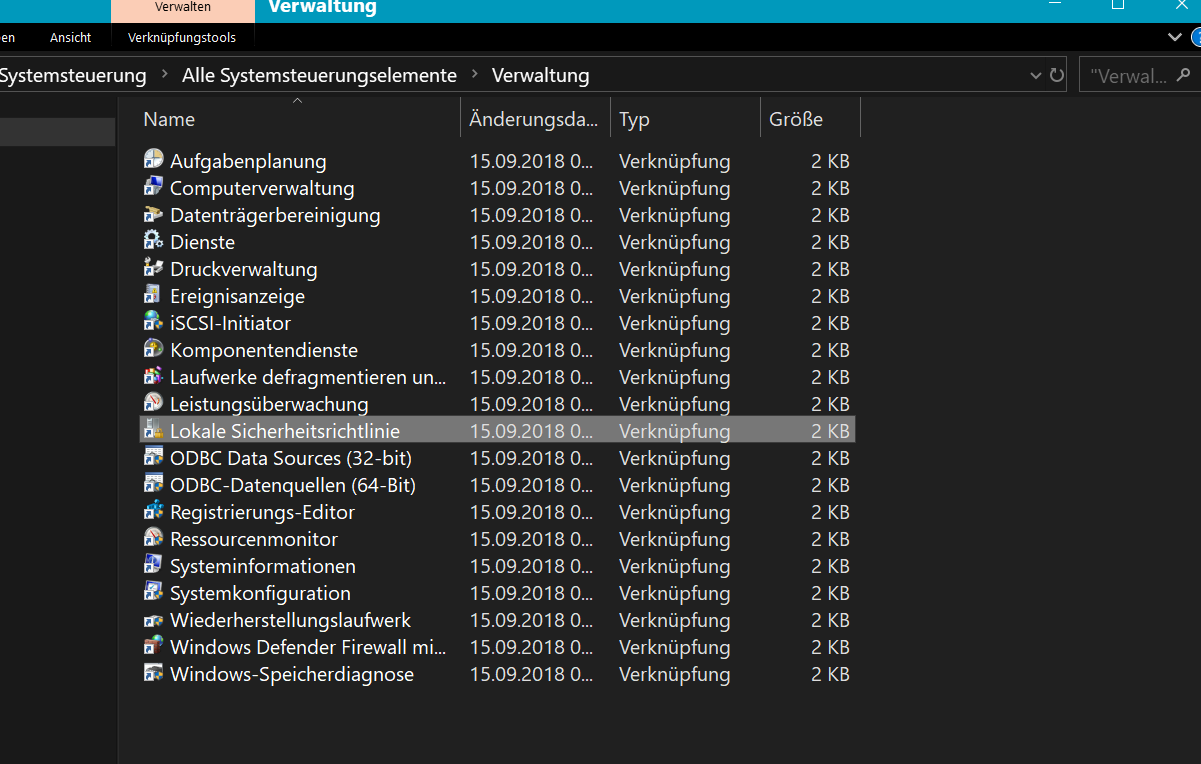Screen dimensions: 1201x764
Task: Click the Leistungsüberwachung icon
Action: coord(153,402)
